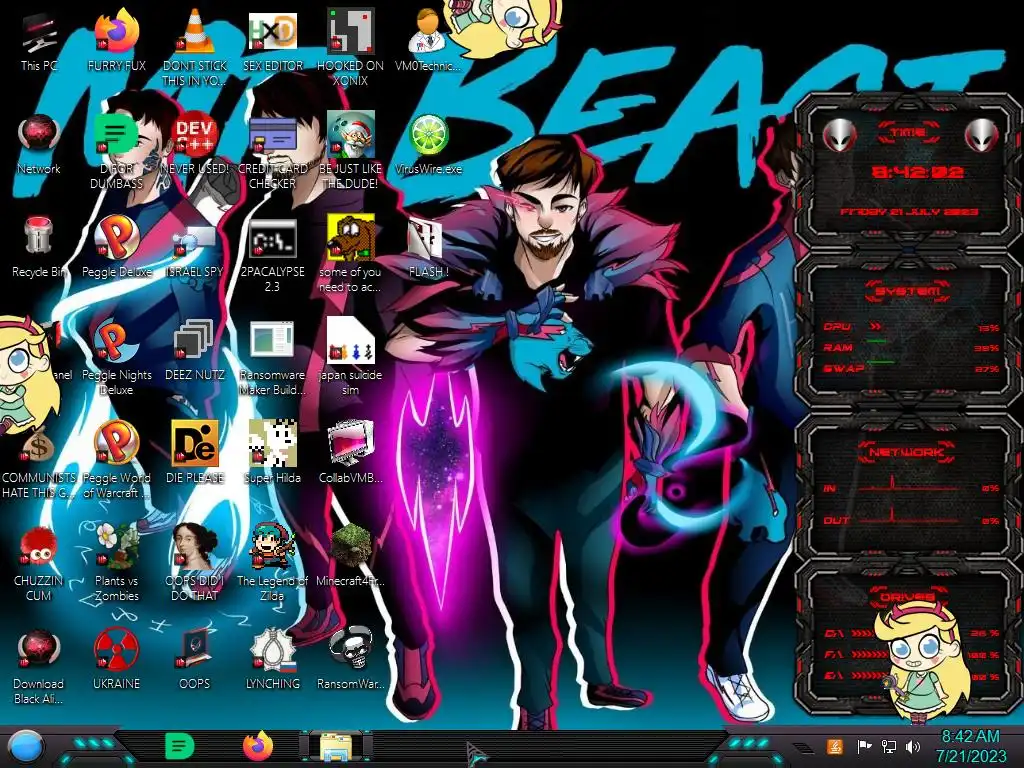Open BE JUST LIKE THE DUDE icon

(351, 135)
